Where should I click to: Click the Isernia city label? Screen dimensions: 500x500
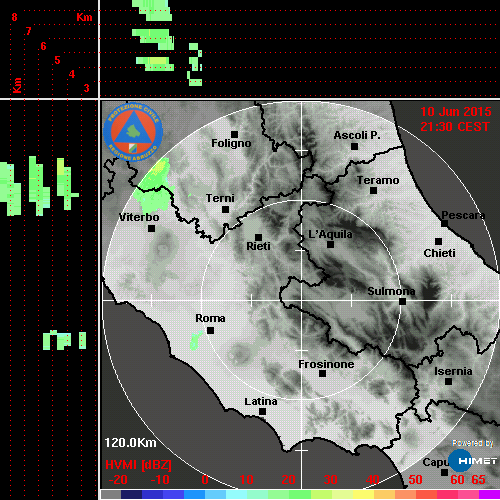tap(453, 371)
